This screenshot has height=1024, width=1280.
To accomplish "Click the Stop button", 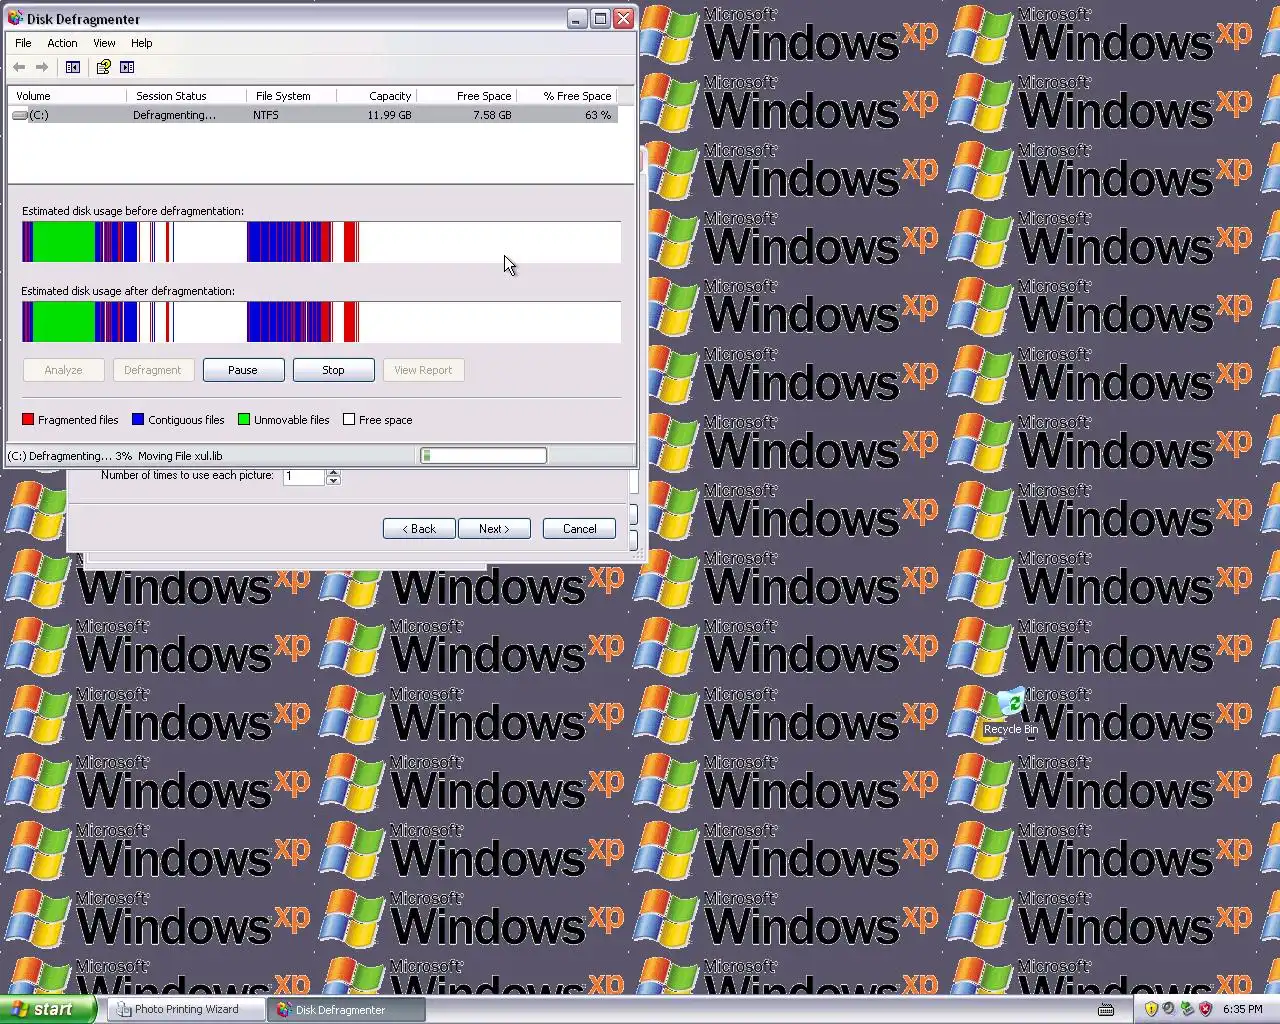I will (x=333, y=370).
